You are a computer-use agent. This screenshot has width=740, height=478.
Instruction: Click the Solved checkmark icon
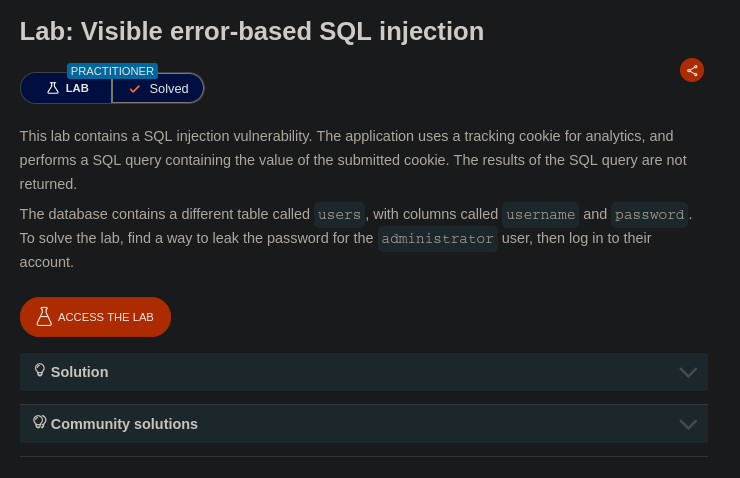tap(135, 89)
